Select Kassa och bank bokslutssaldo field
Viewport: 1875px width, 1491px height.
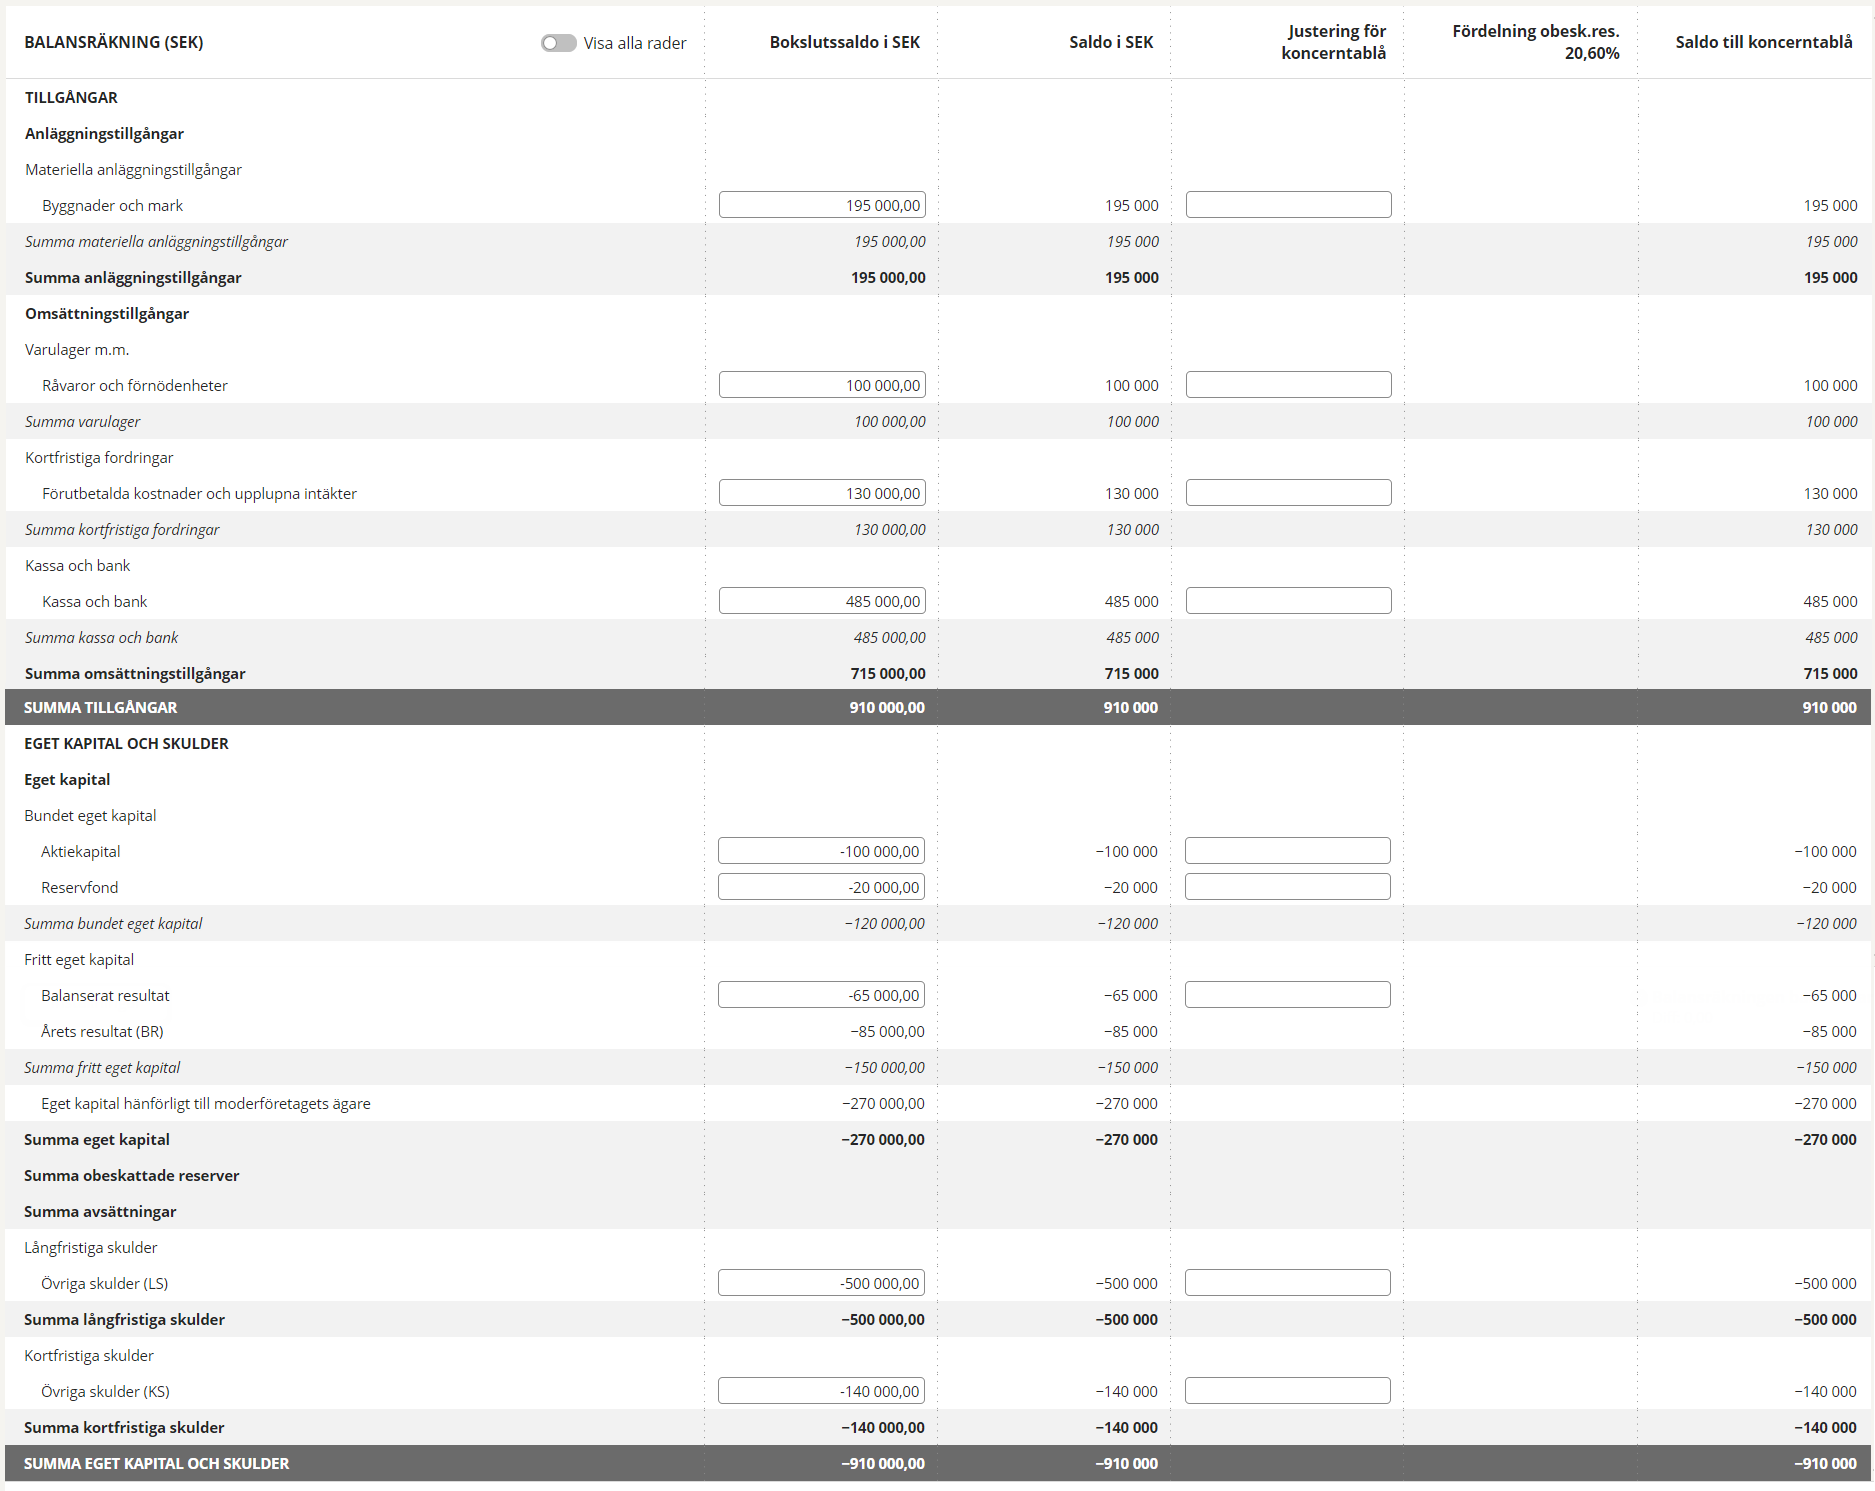821,601
